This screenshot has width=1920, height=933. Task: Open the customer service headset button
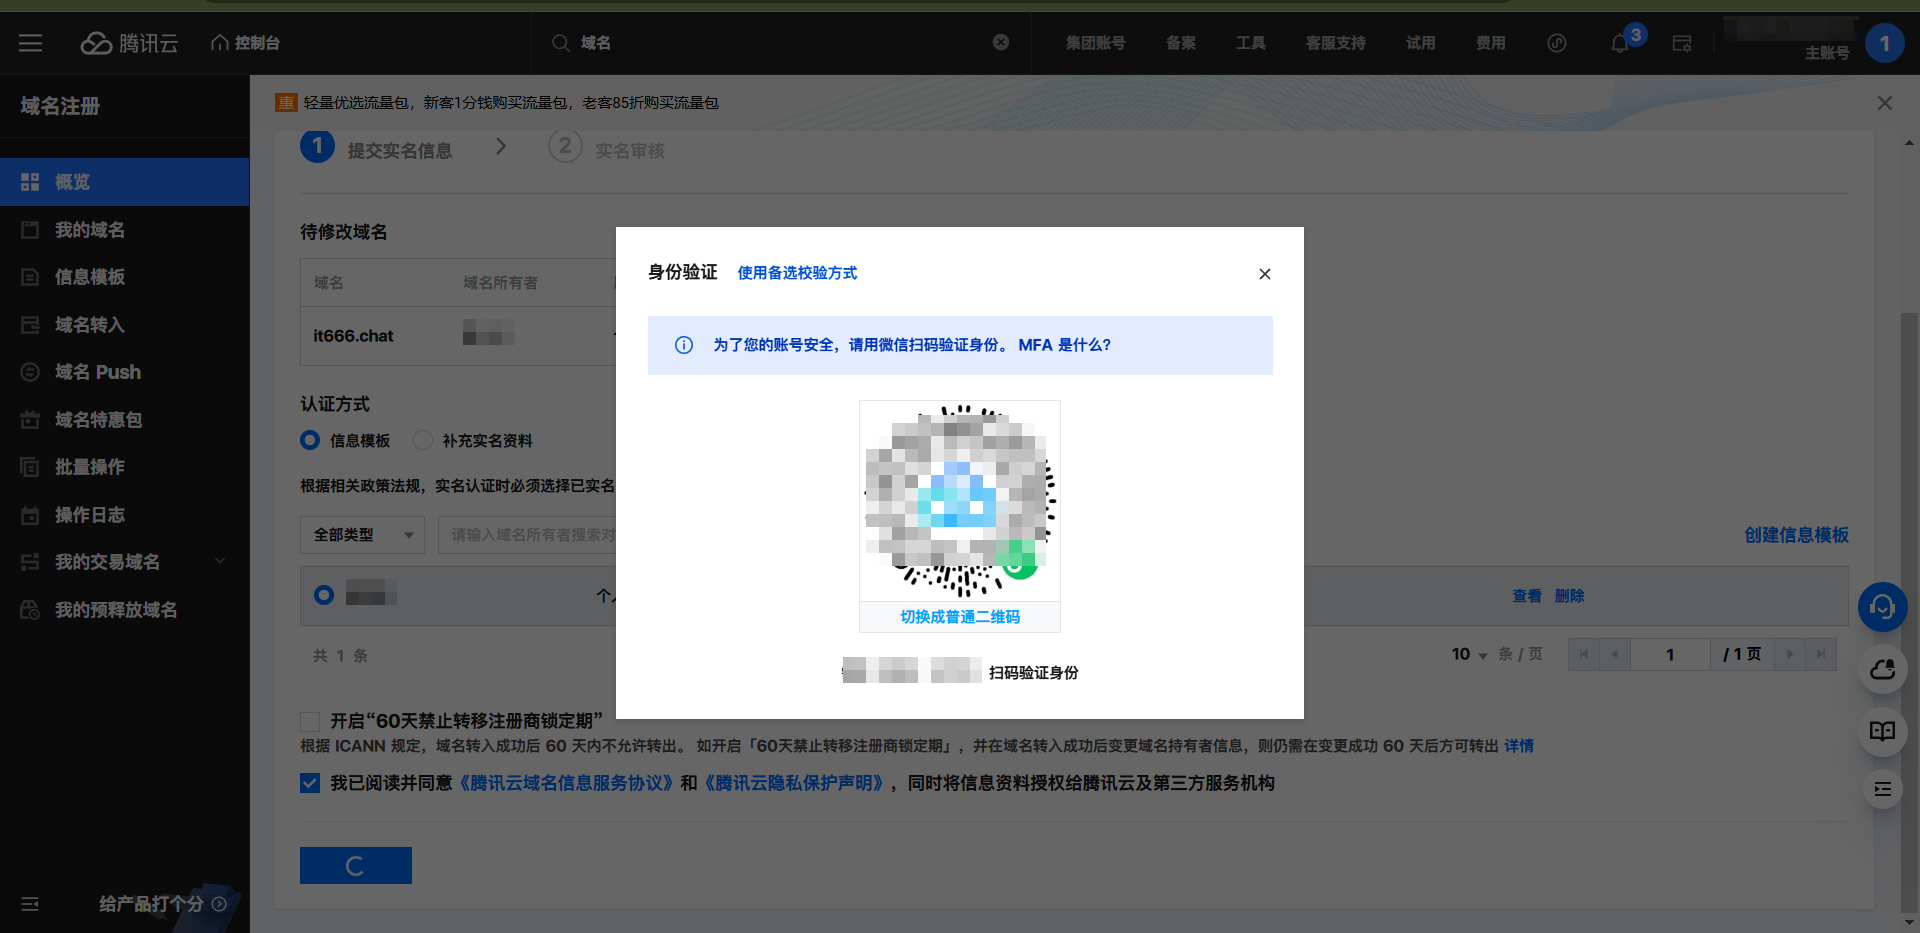click(x=1883, y=607)
